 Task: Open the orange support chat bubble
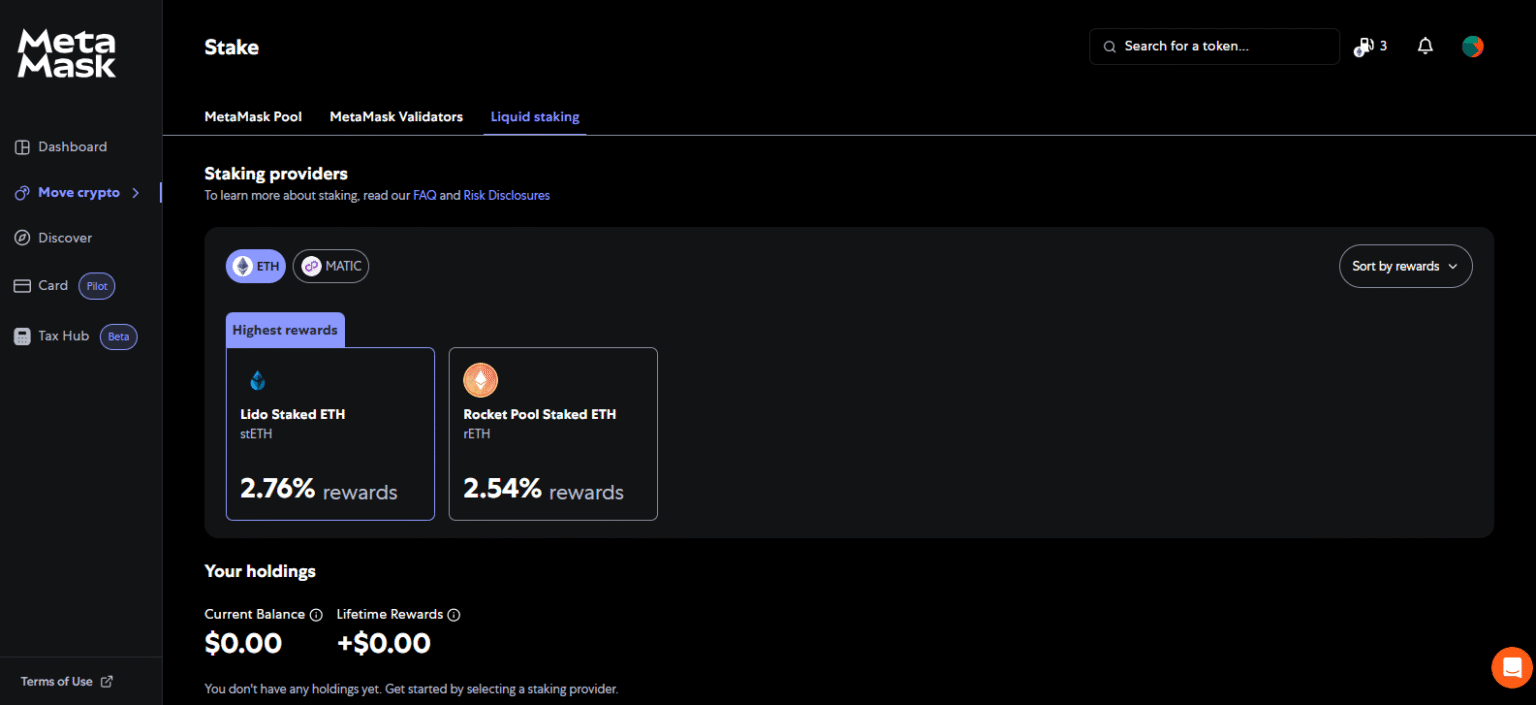1511,667
